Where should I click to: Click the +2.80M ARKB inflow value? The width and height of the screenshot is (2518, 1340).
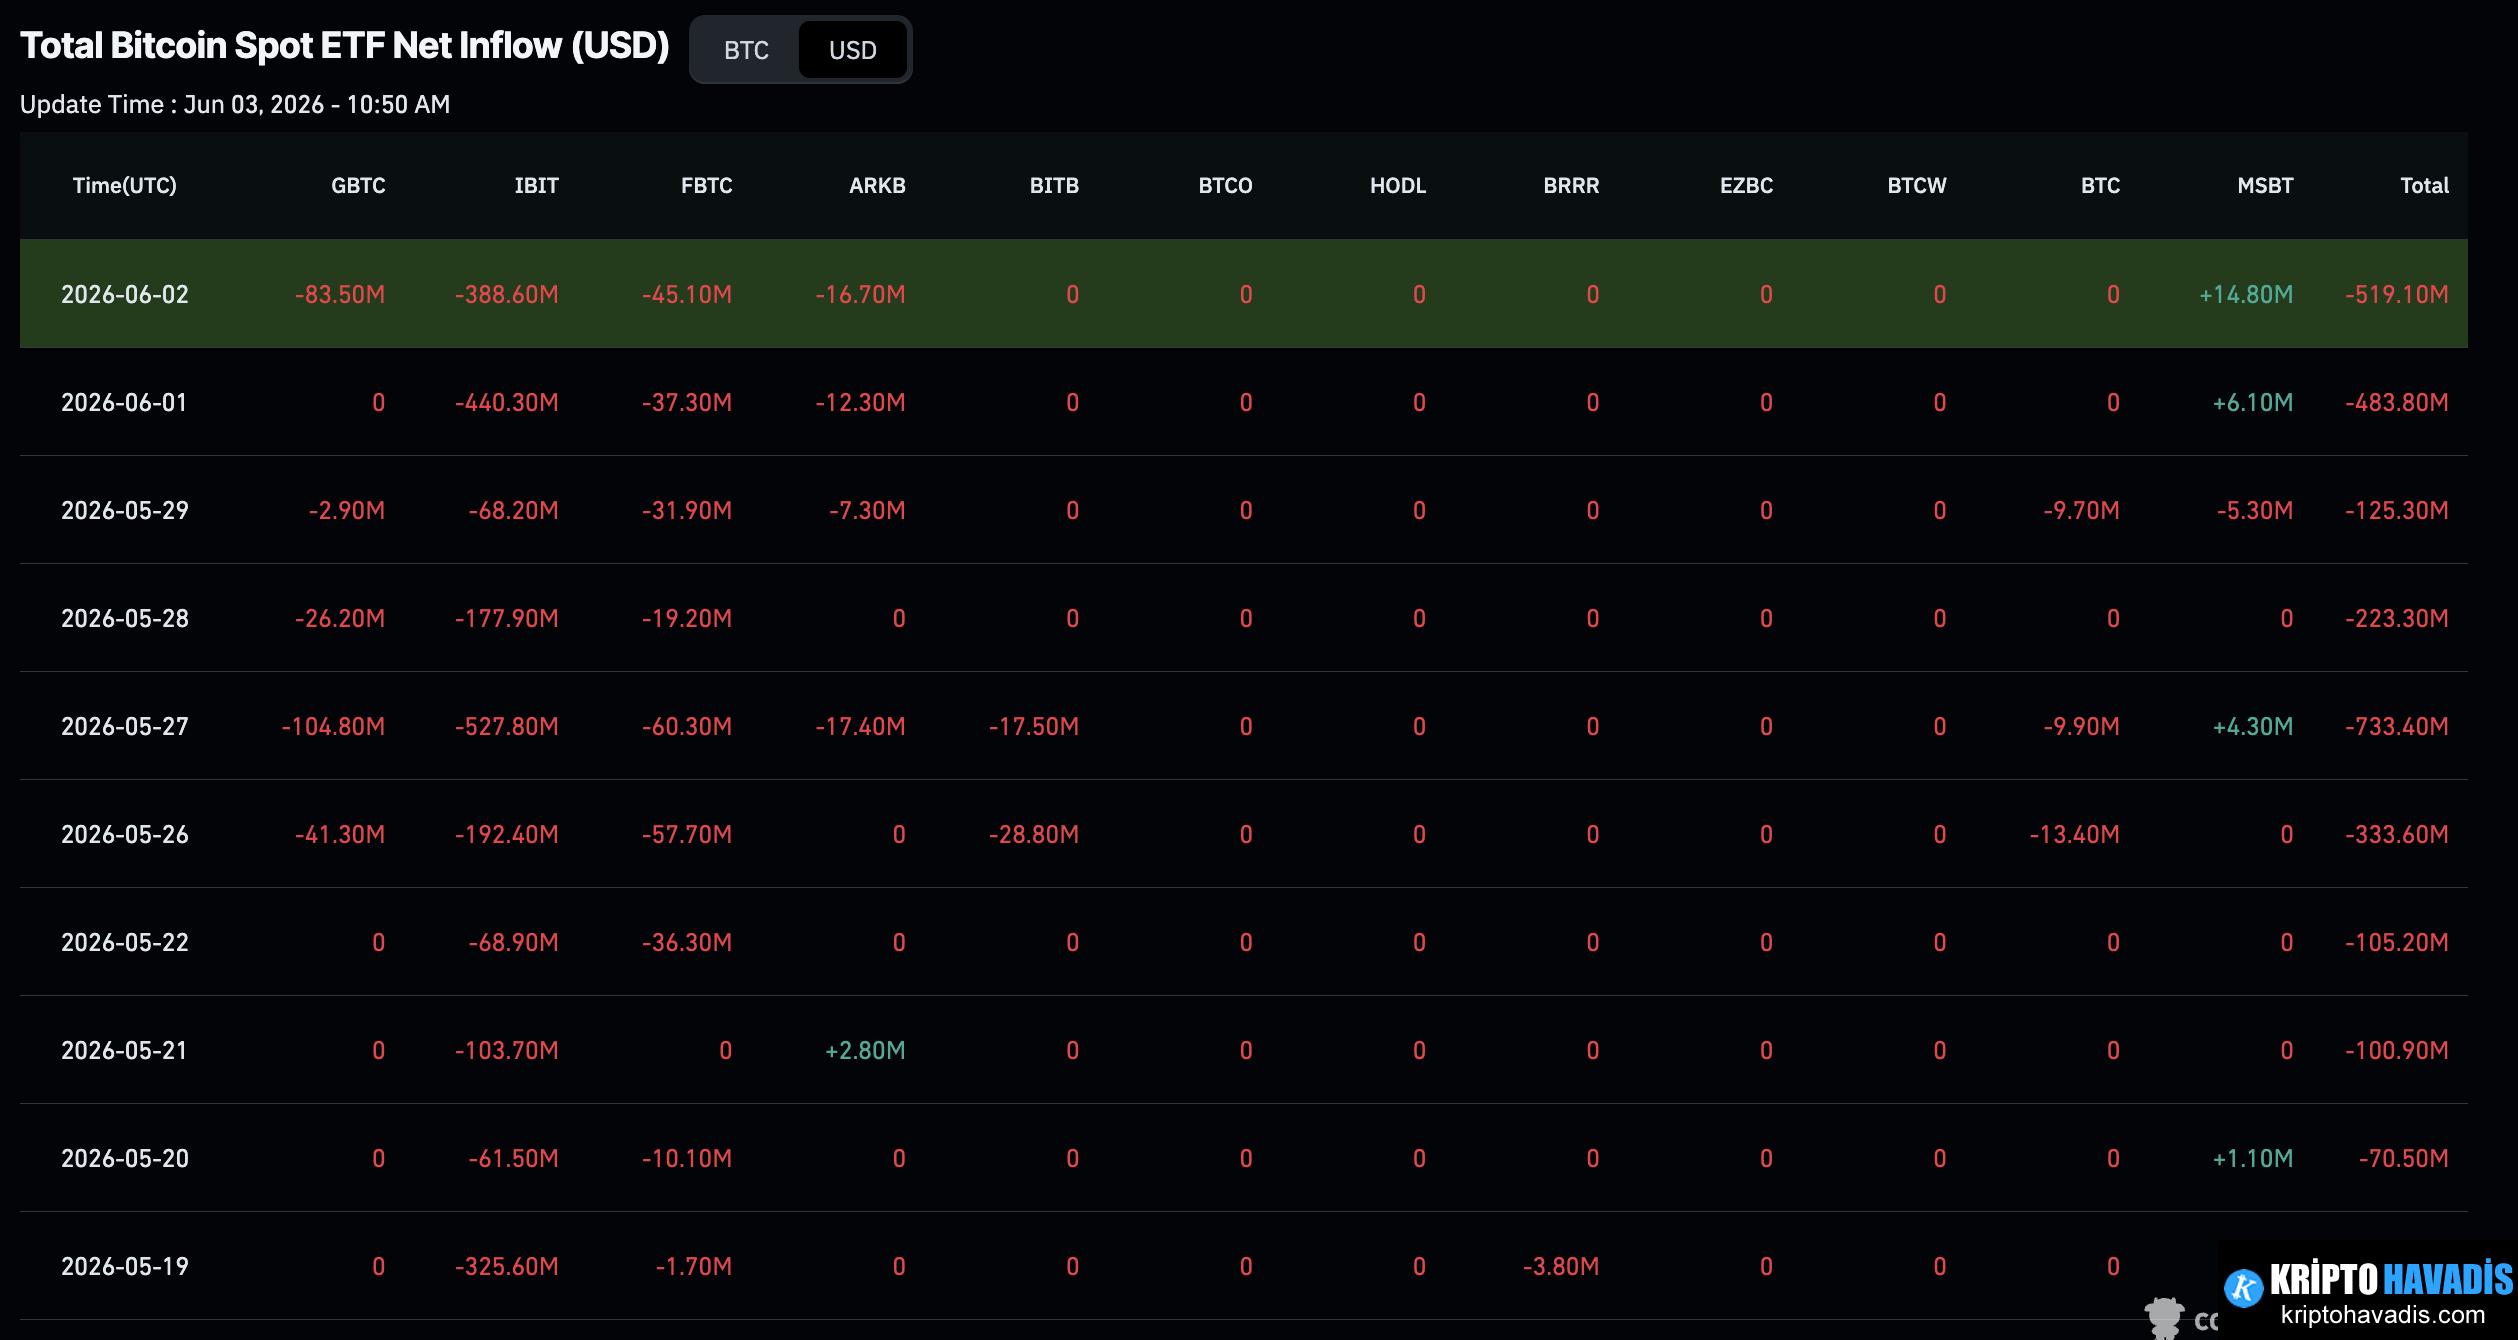click(865, 1050)
